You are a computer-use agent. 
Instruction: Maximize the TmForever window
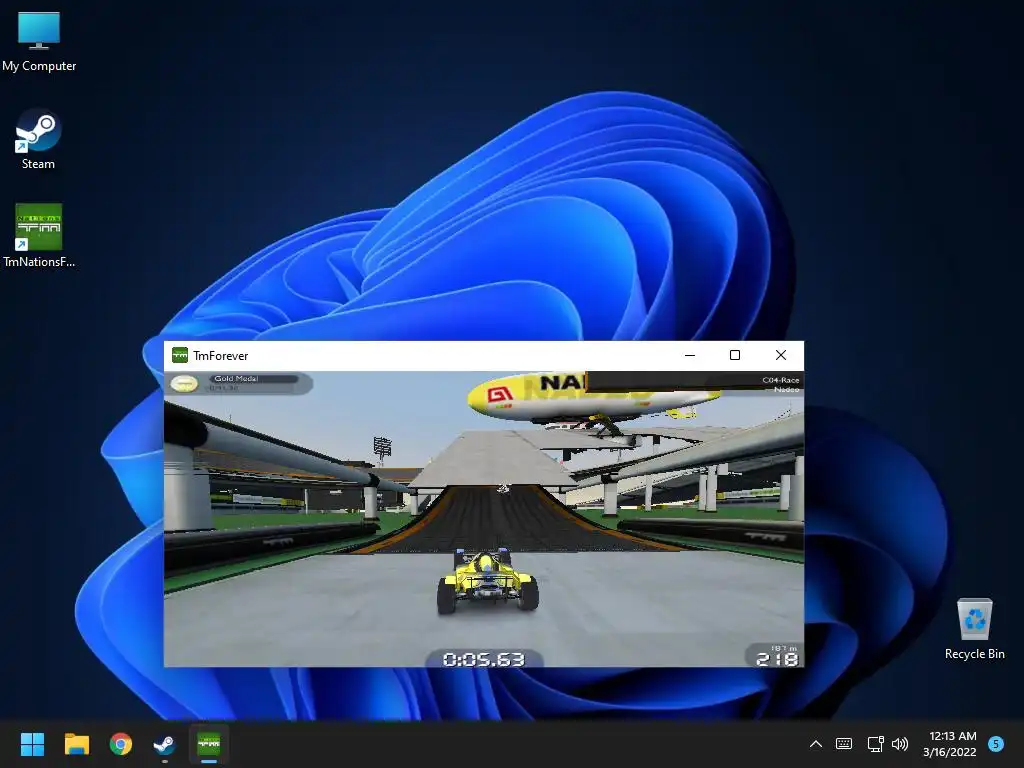[735, 355]
